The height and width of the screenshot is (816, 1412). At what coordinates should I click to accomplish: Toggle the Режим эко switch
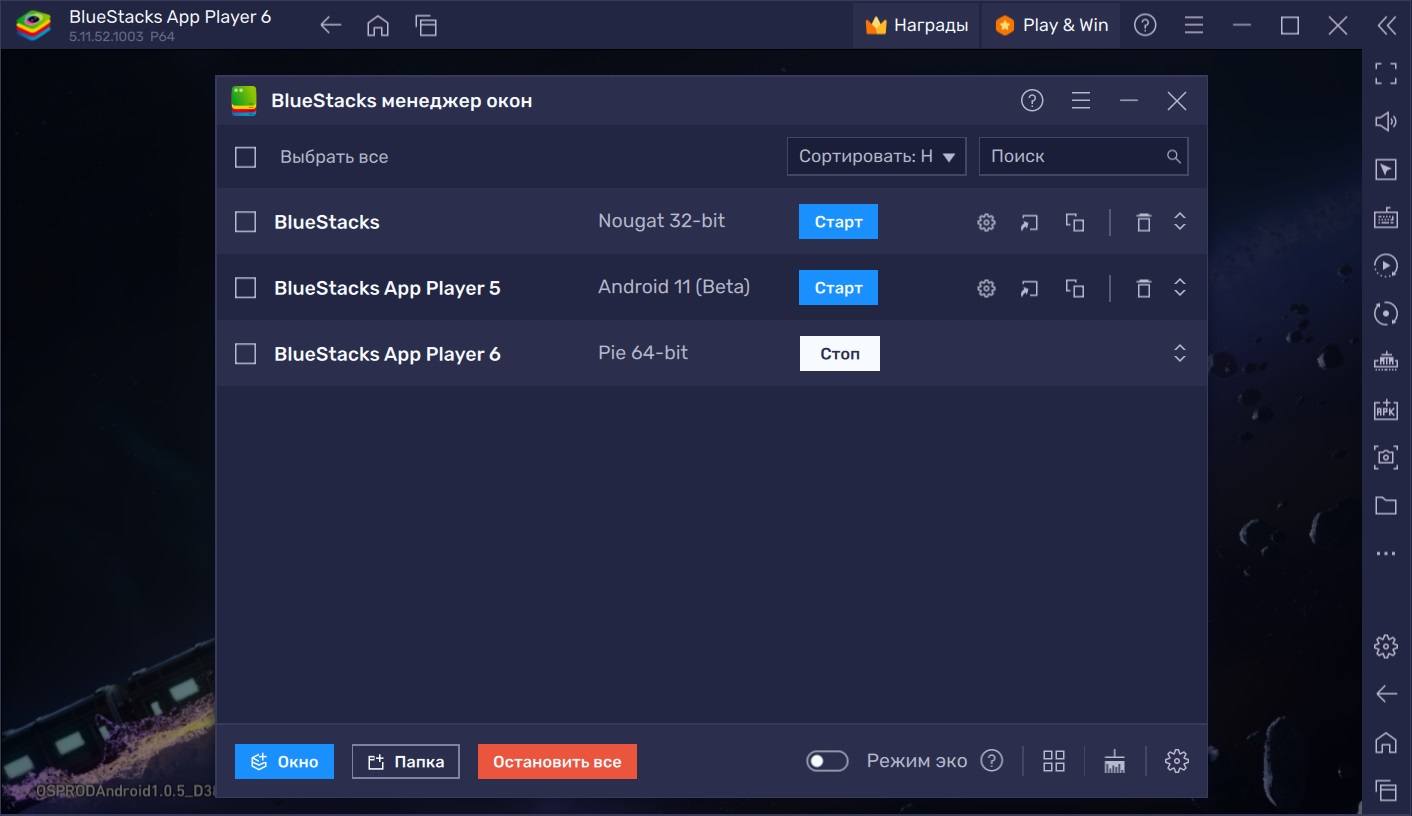point(827,761)
